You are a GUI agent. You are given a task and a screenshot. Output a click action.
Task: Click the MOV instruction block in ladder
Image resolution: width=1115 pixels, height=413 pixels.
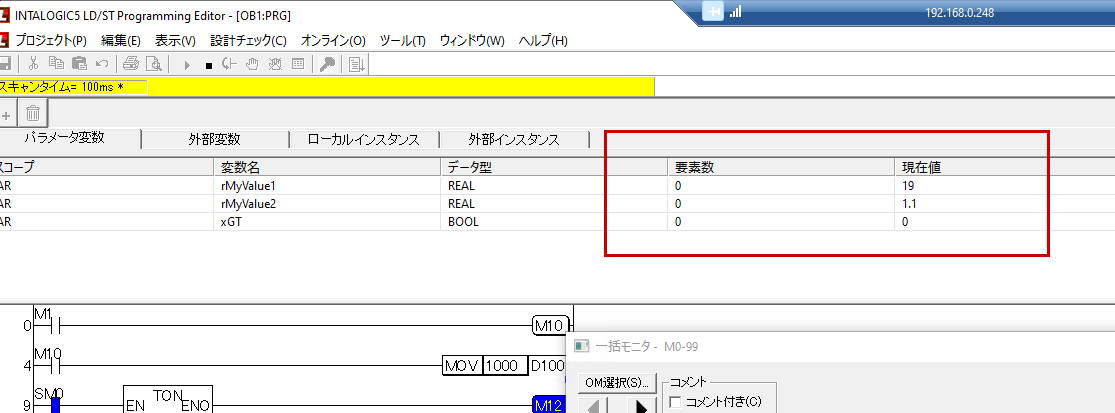tap(462, 365)
